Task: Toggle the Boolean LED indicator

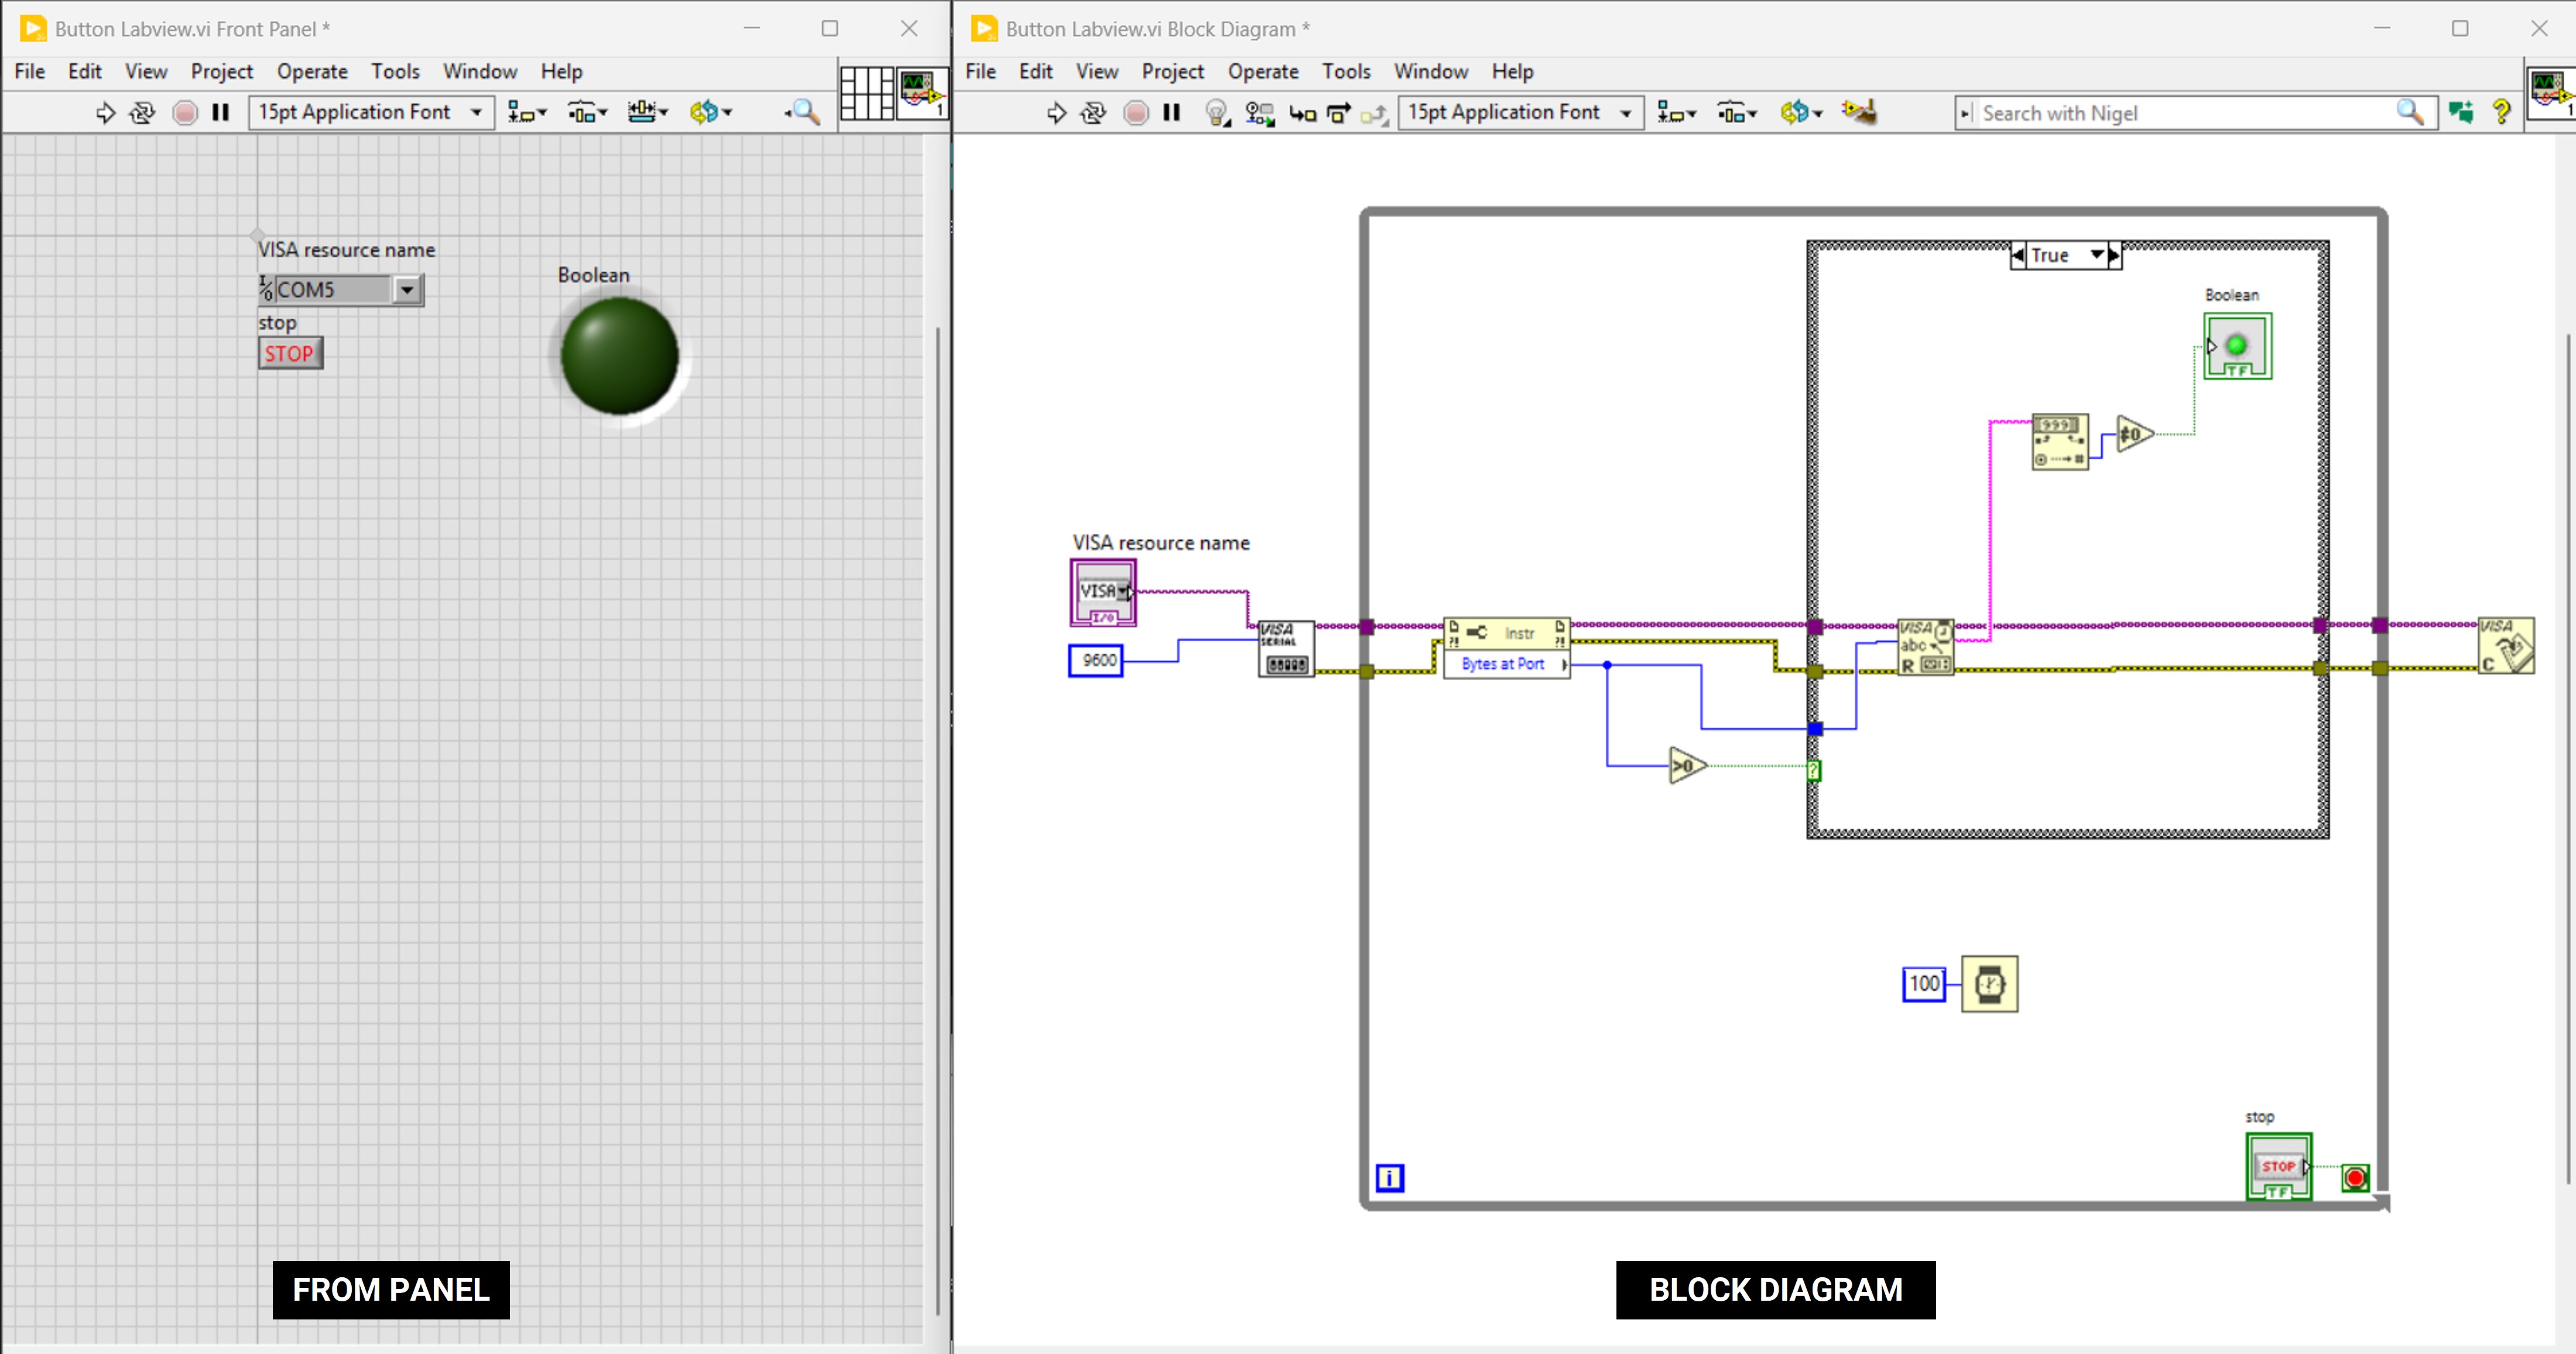Action: (x=620, y=355)
